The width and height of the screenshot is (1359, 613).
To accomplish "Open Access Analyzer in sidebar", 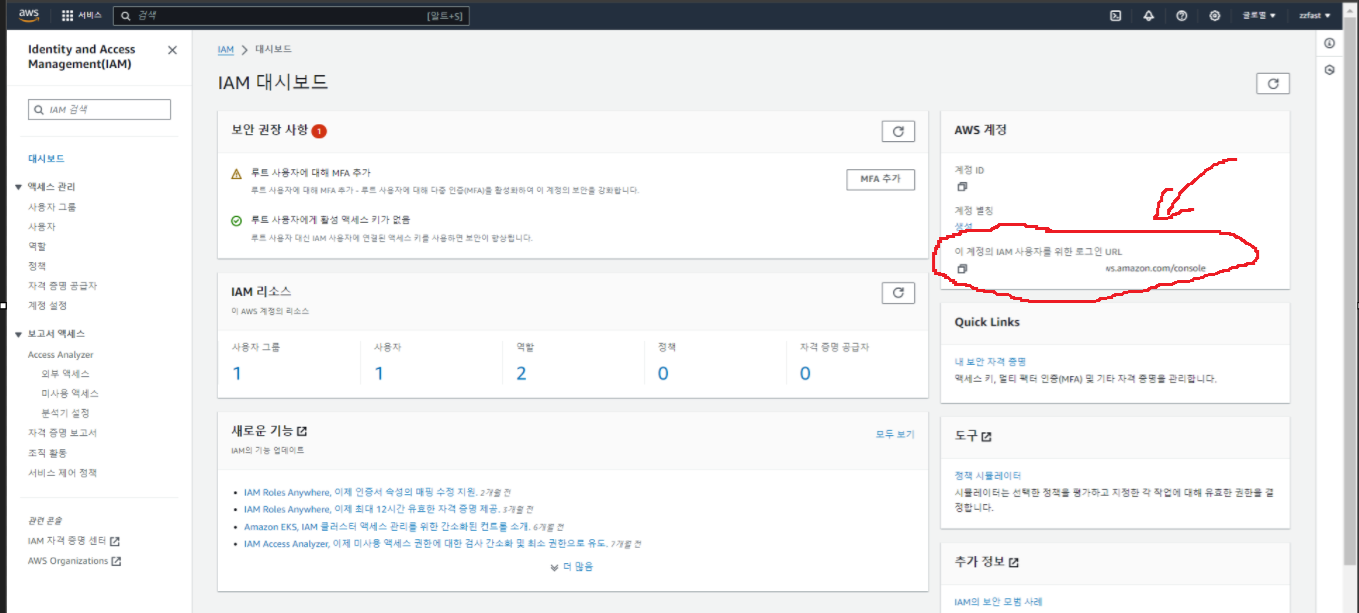I will point(60,355).
